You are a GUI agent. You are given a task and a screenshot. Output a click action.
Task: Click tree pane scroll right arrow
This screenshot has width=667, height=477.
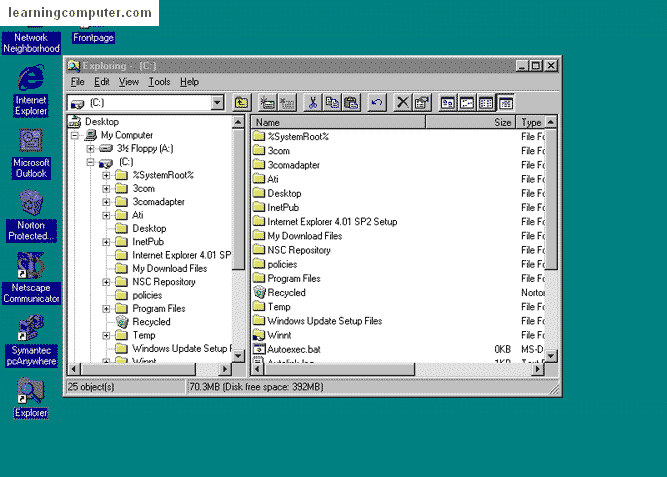[x=225, y=369]
